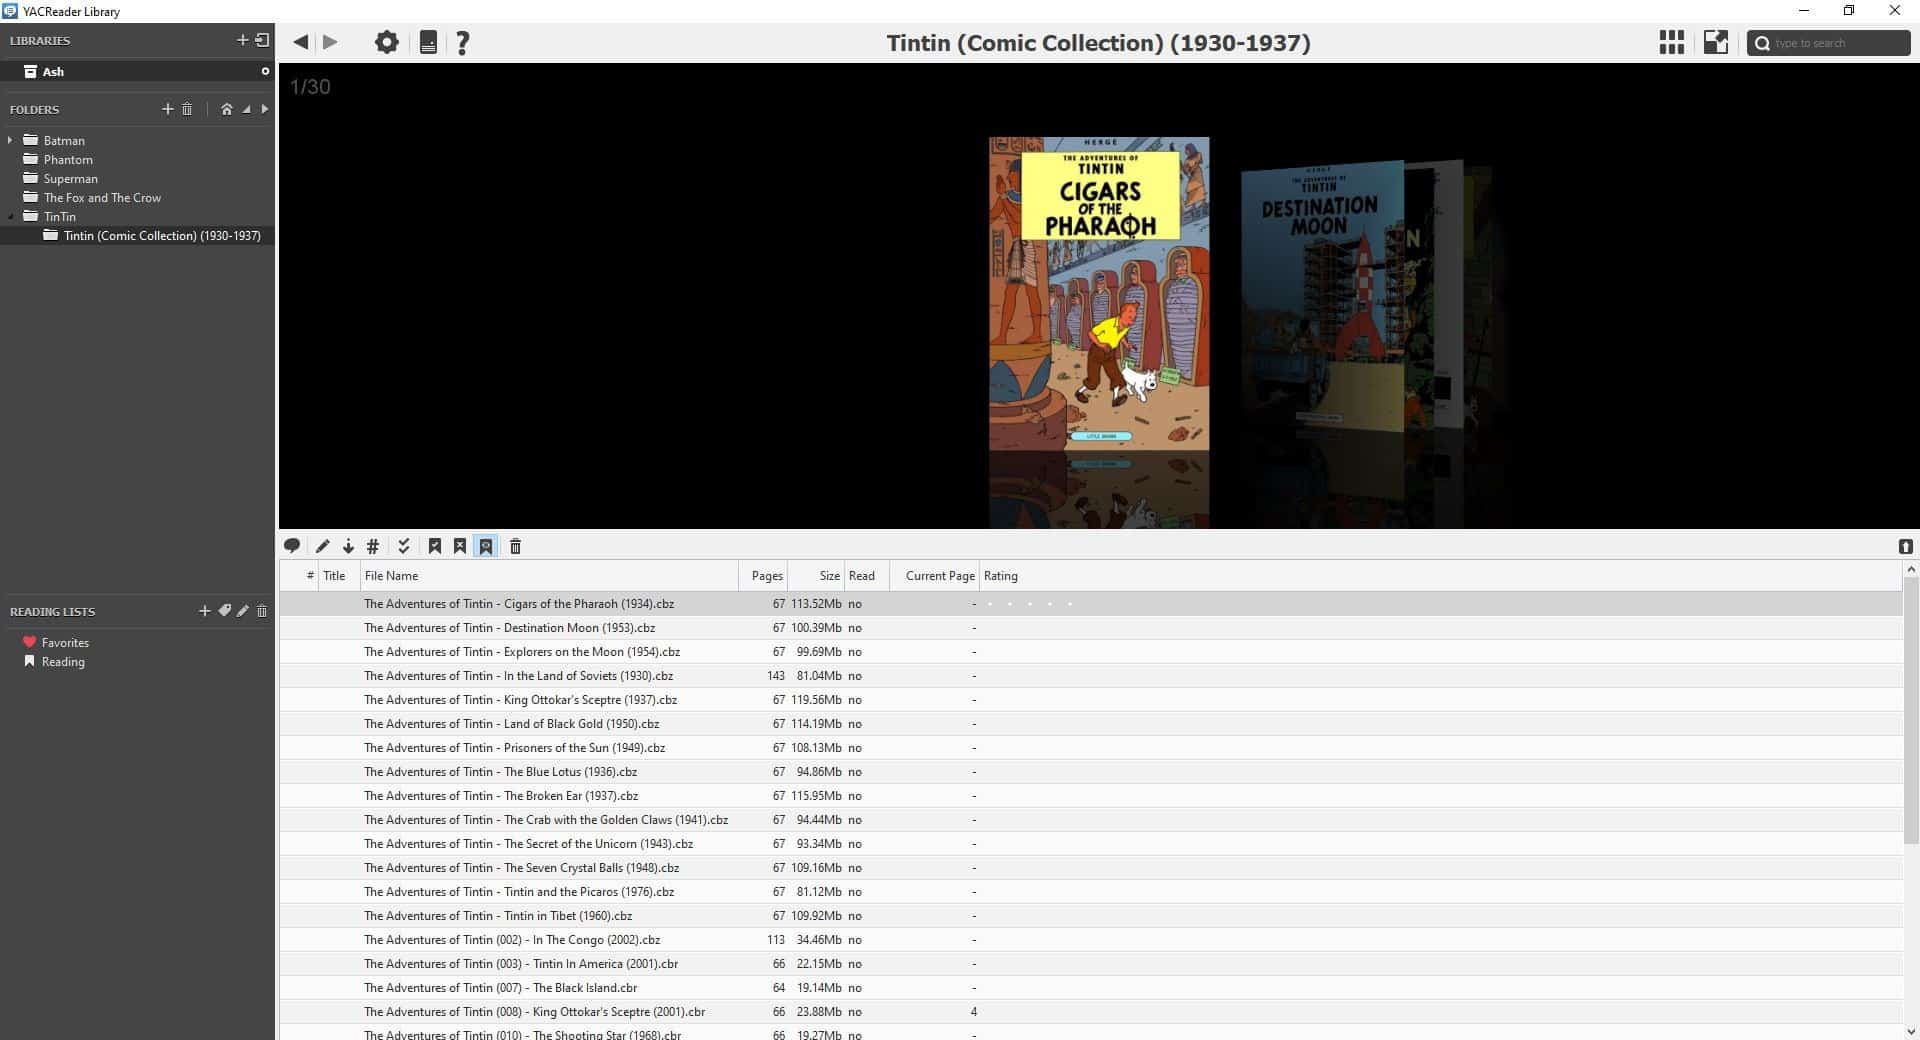1920x1040 pixels.
Task: Switch to grid view of comics
Action: [x=1671, y=42]
